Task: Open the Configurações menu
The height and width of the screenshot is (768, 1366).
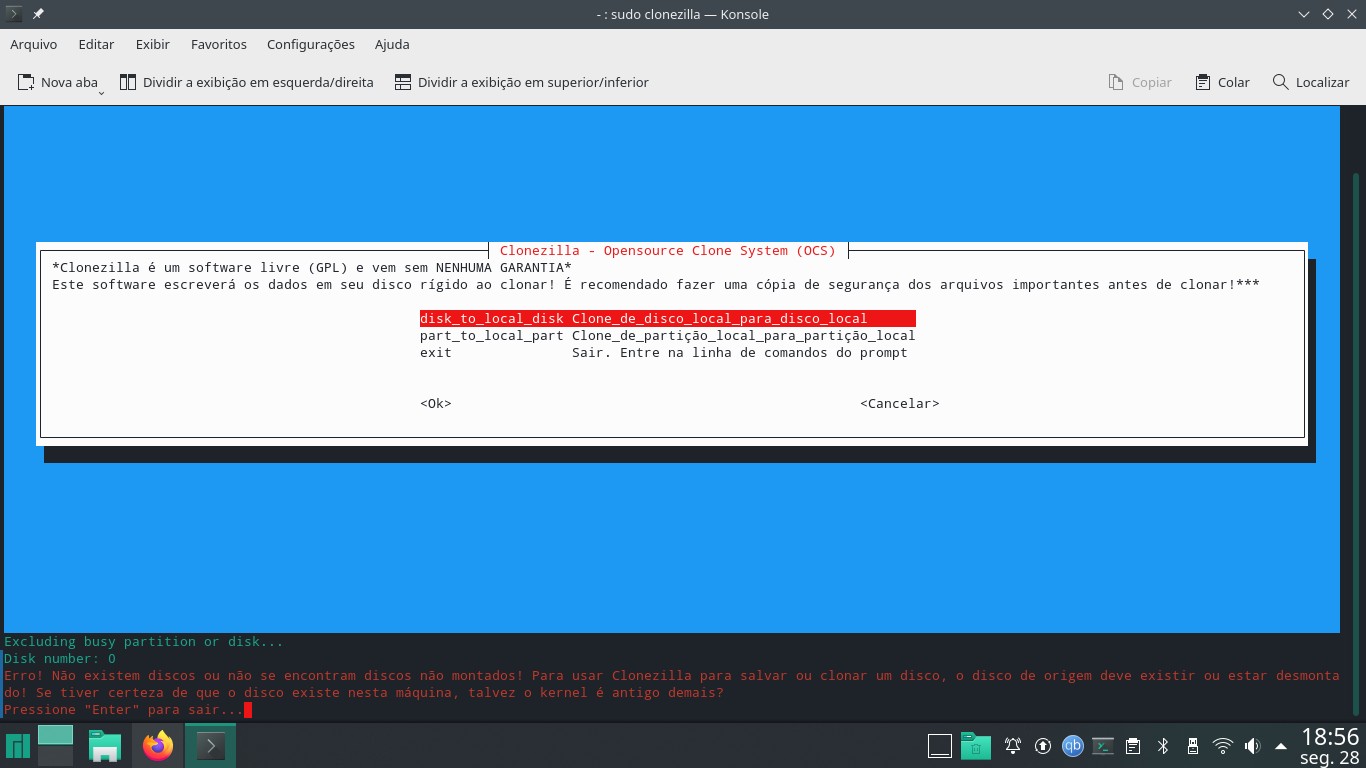Action: click(x=311, y=44)
